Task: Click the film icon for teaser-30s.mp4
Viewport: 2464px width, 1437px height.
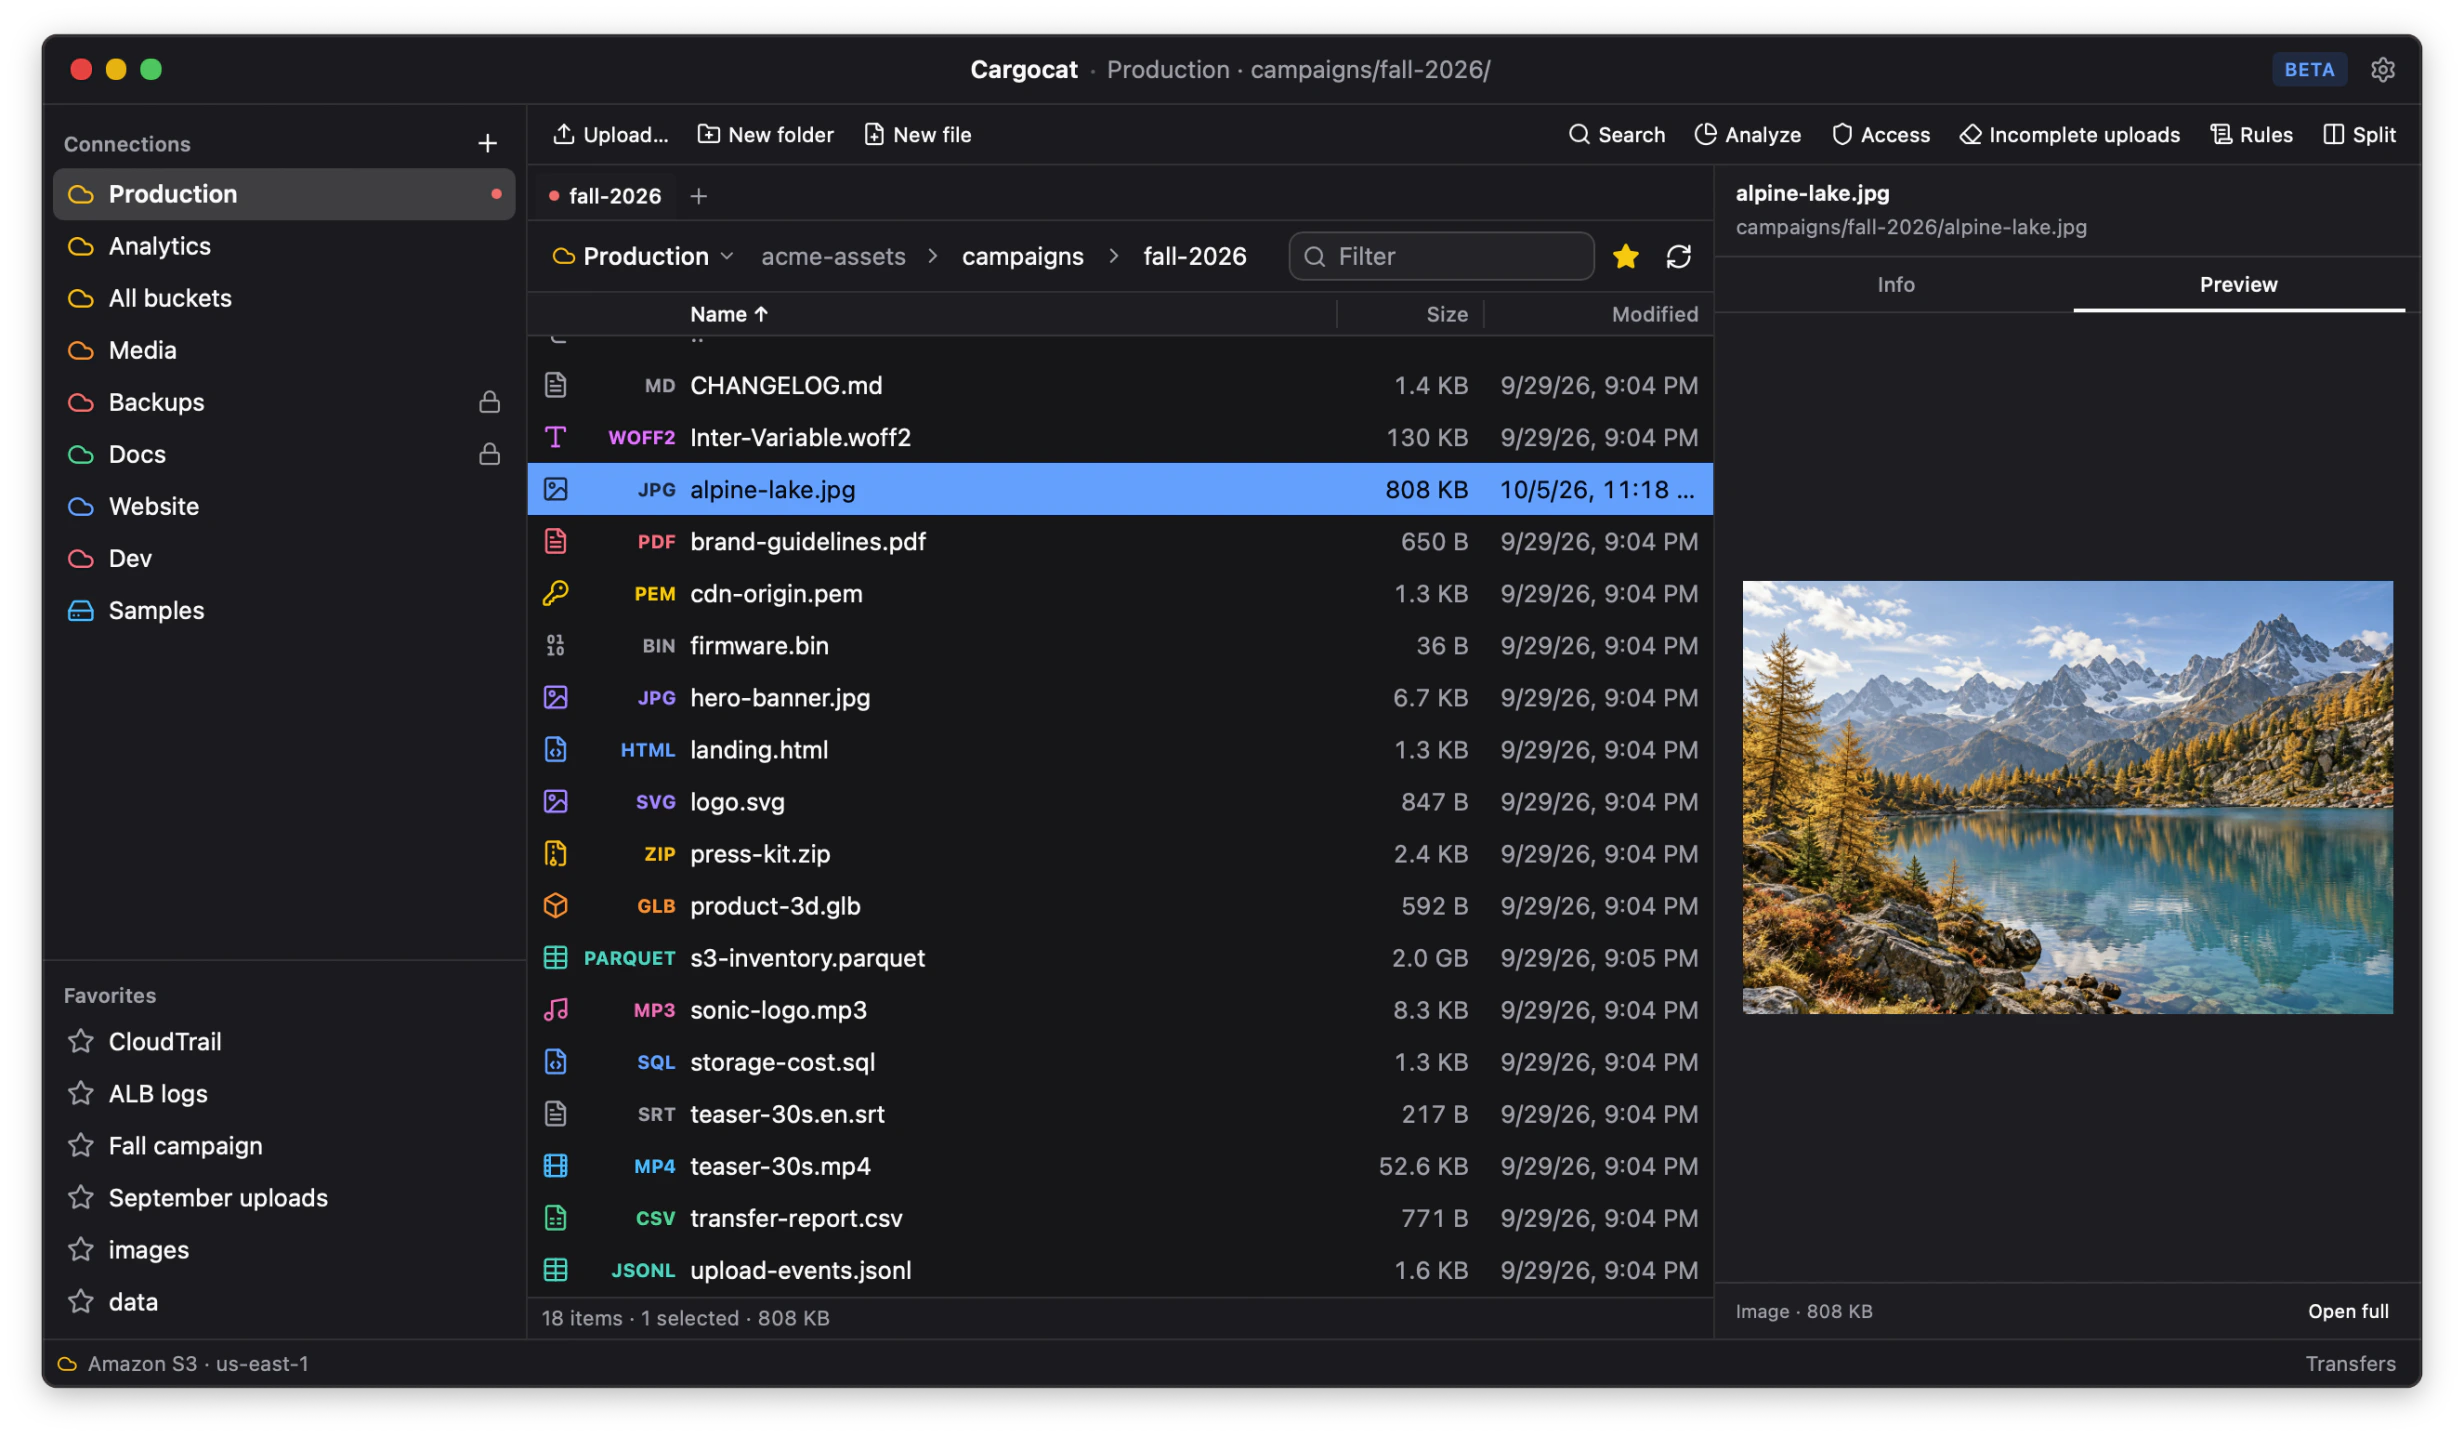Action: click(x=555, y=1166)
